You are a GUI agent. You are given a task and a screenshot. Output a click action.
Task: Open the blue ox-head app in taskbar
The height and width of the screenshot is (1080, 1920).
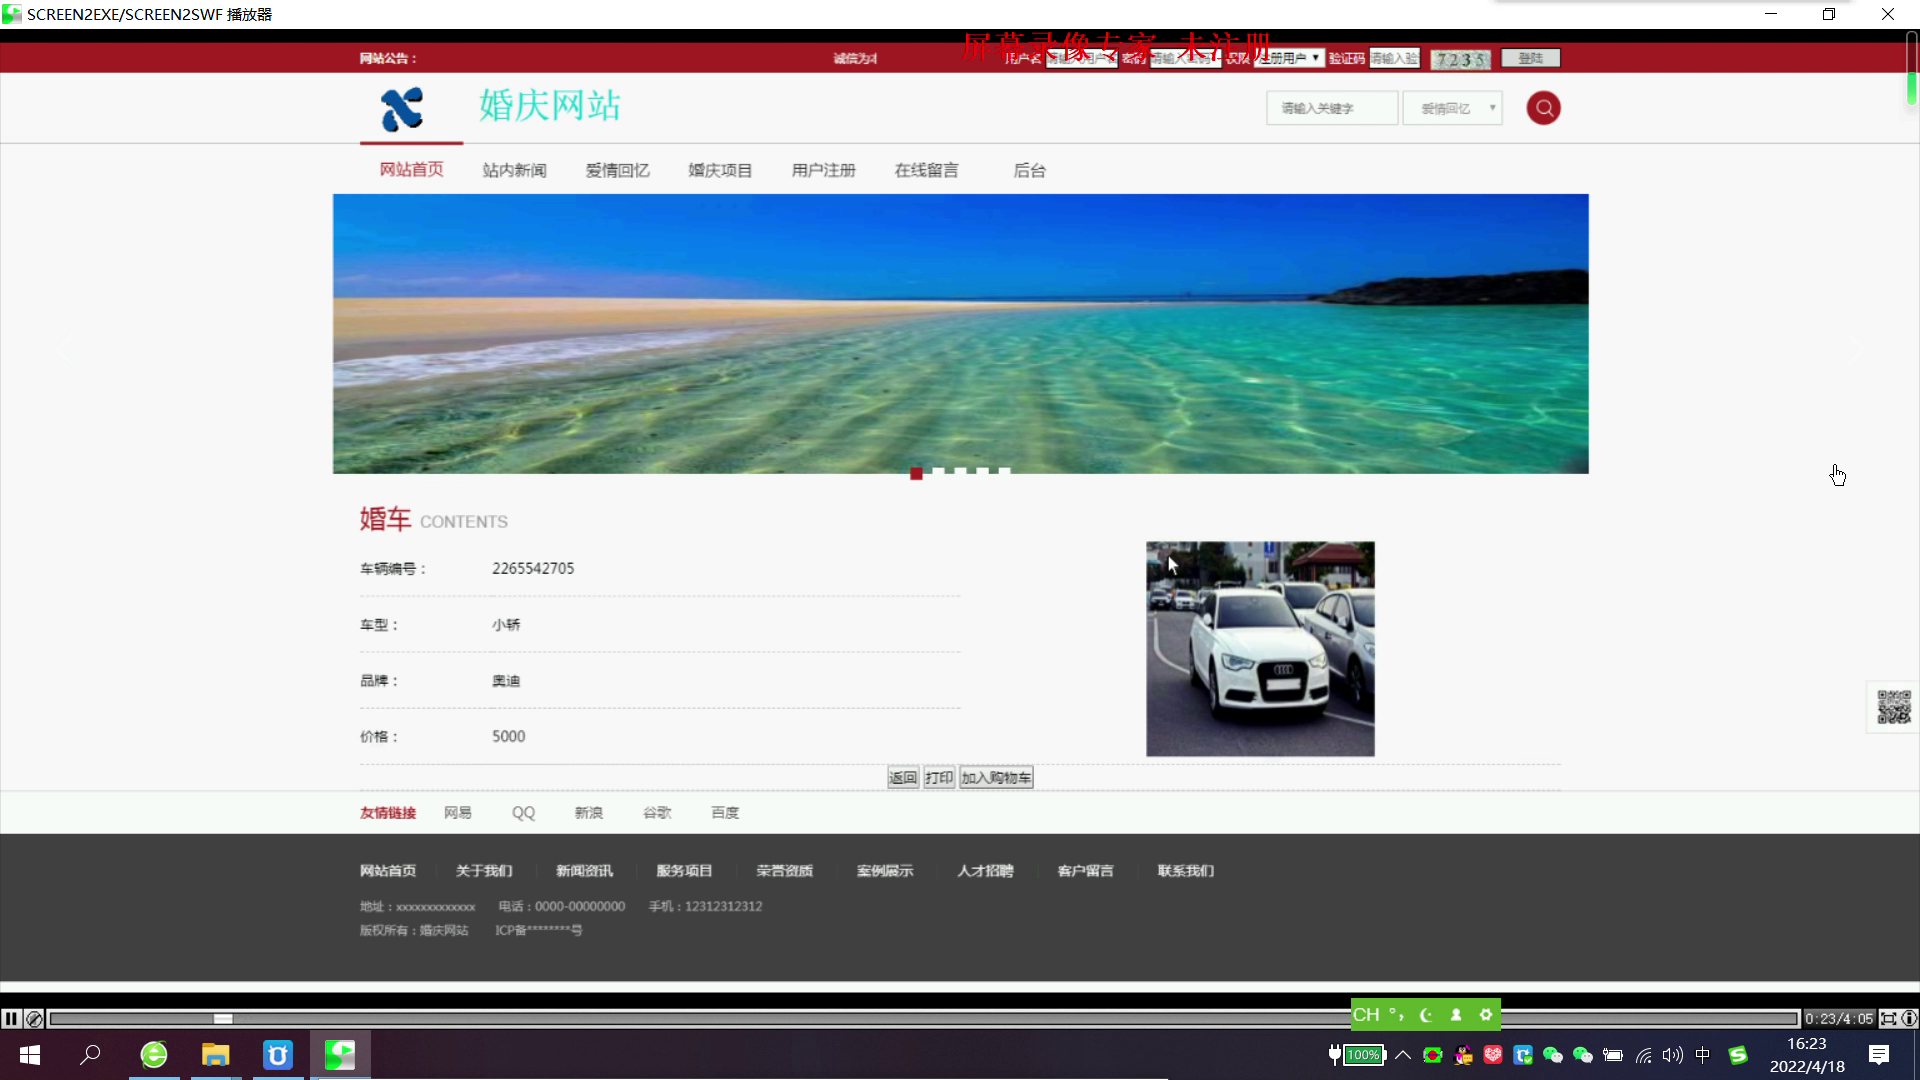(x=278, y=1055)
